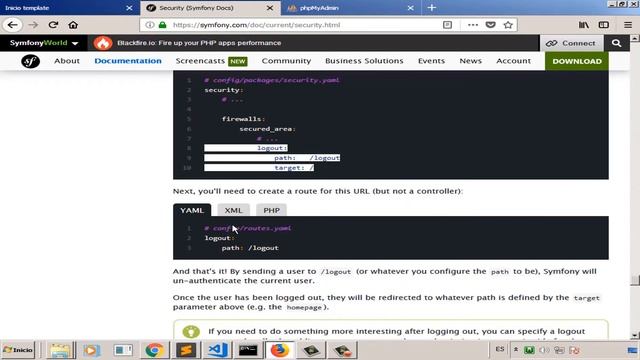
Task: Select the YAML code tab
Action: coord(192,210)
